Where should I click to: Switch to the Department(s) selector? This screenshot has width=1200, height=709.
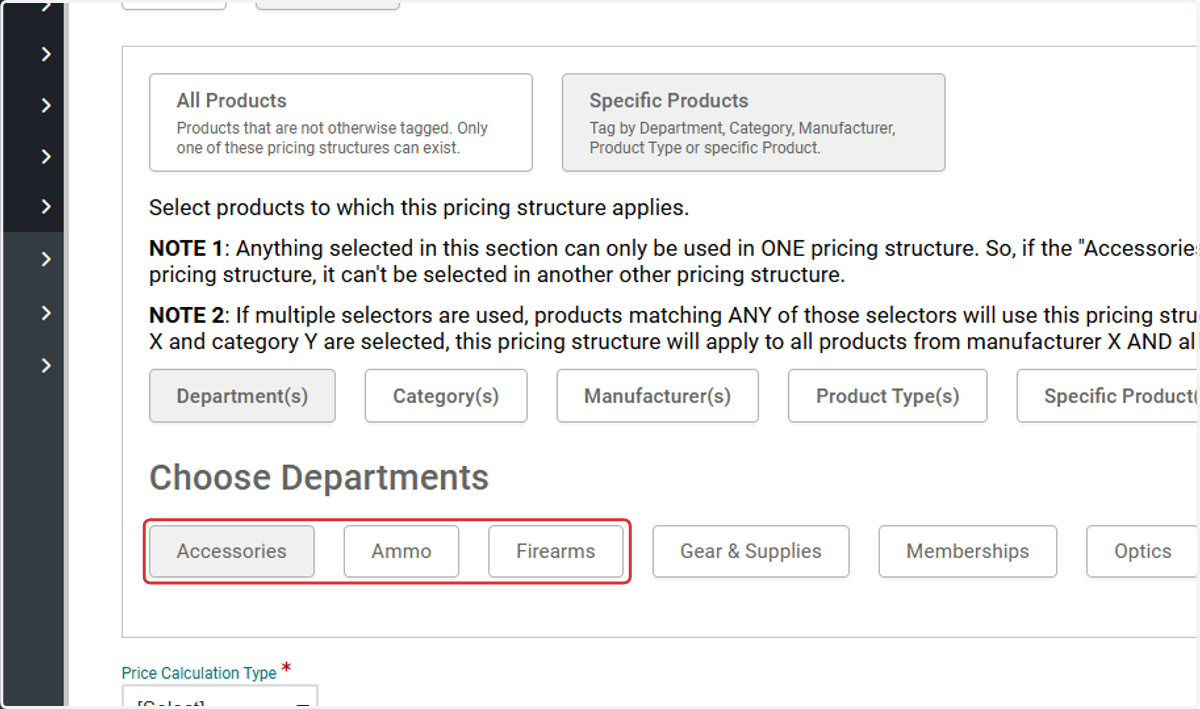(x=242, y=396)
